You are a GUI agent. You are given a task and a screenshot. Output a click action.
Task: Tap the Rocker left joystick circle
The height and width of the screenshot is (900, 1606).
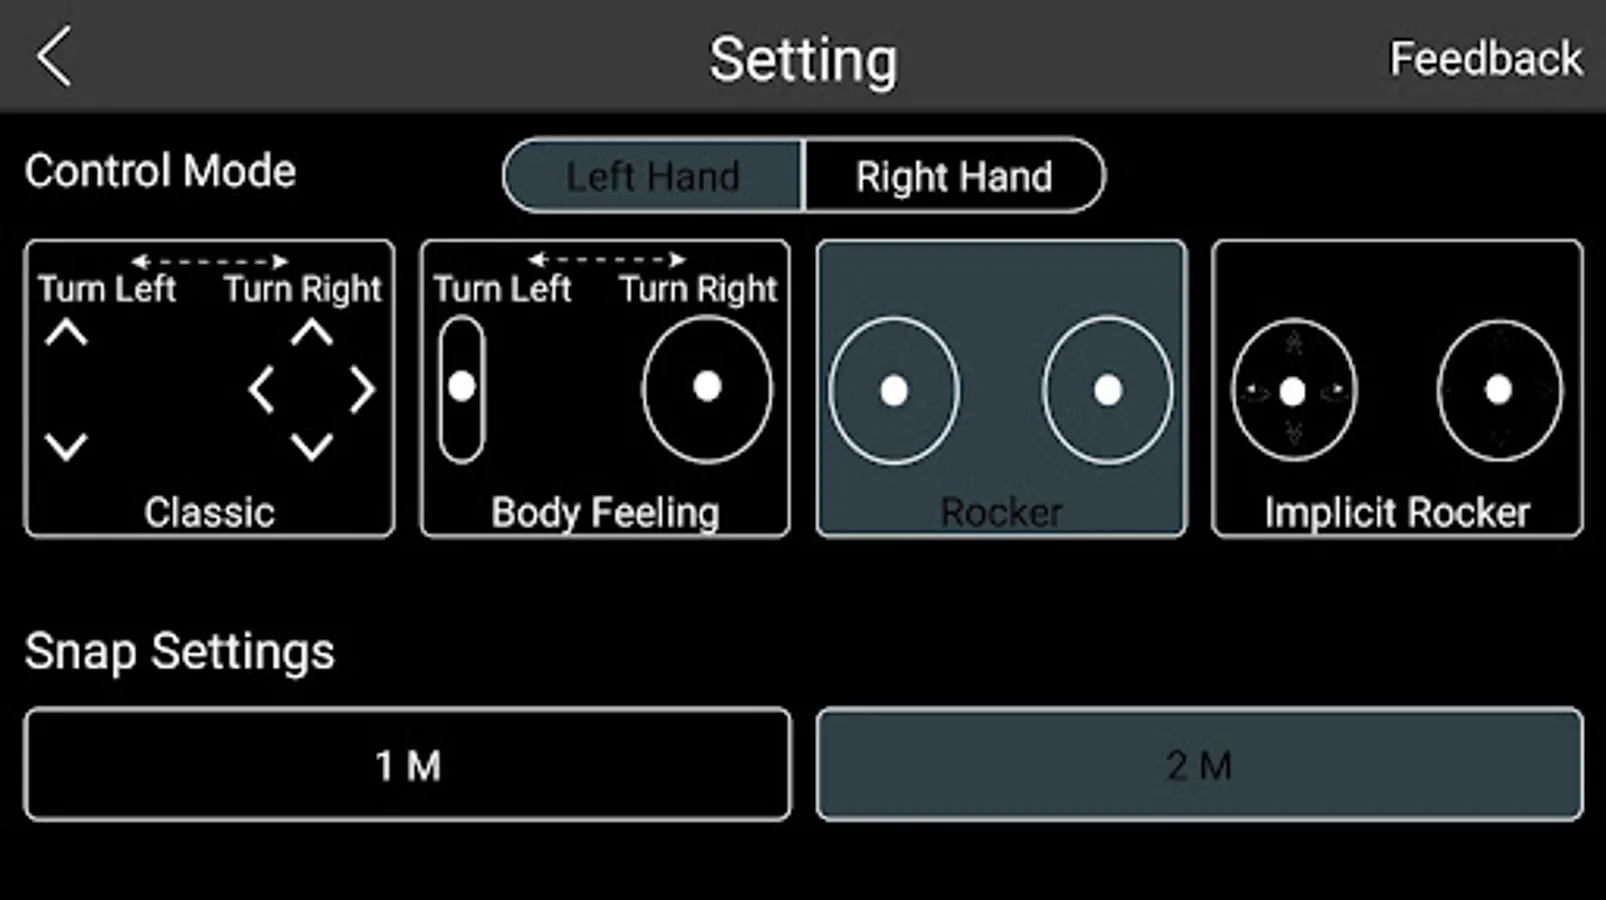click(894, 390)
